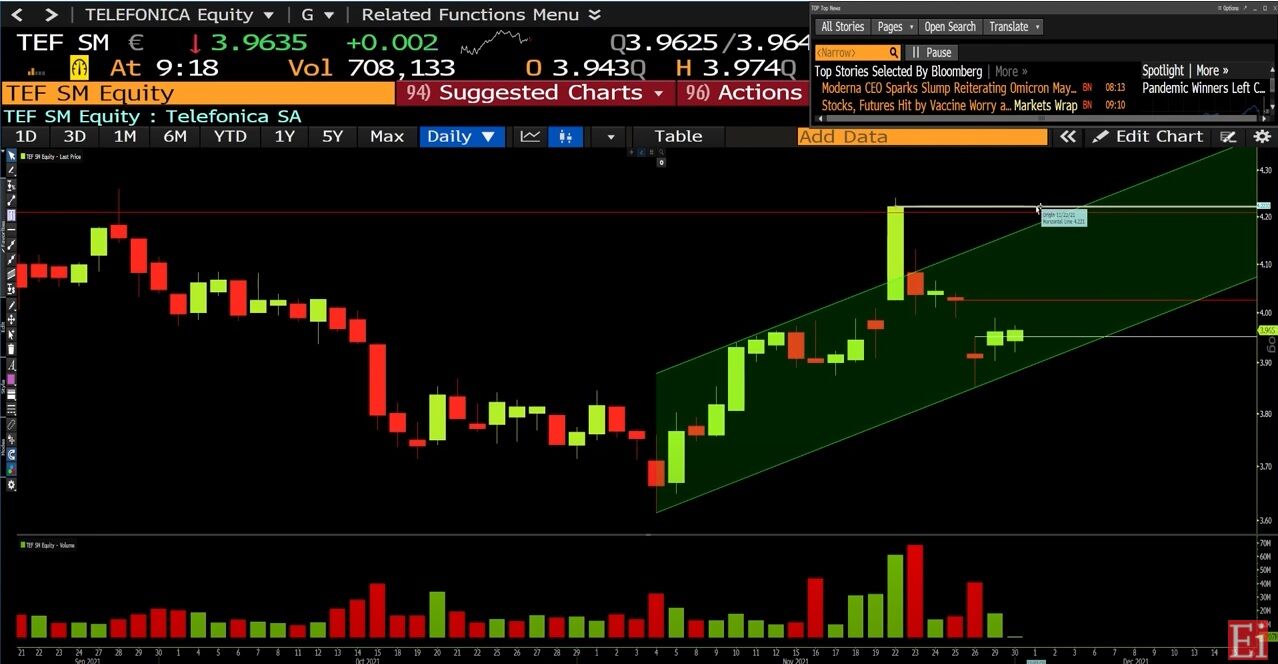Select the Max time range
The height and width of the screenshot is (664, 1278).
tap(387, 137)
